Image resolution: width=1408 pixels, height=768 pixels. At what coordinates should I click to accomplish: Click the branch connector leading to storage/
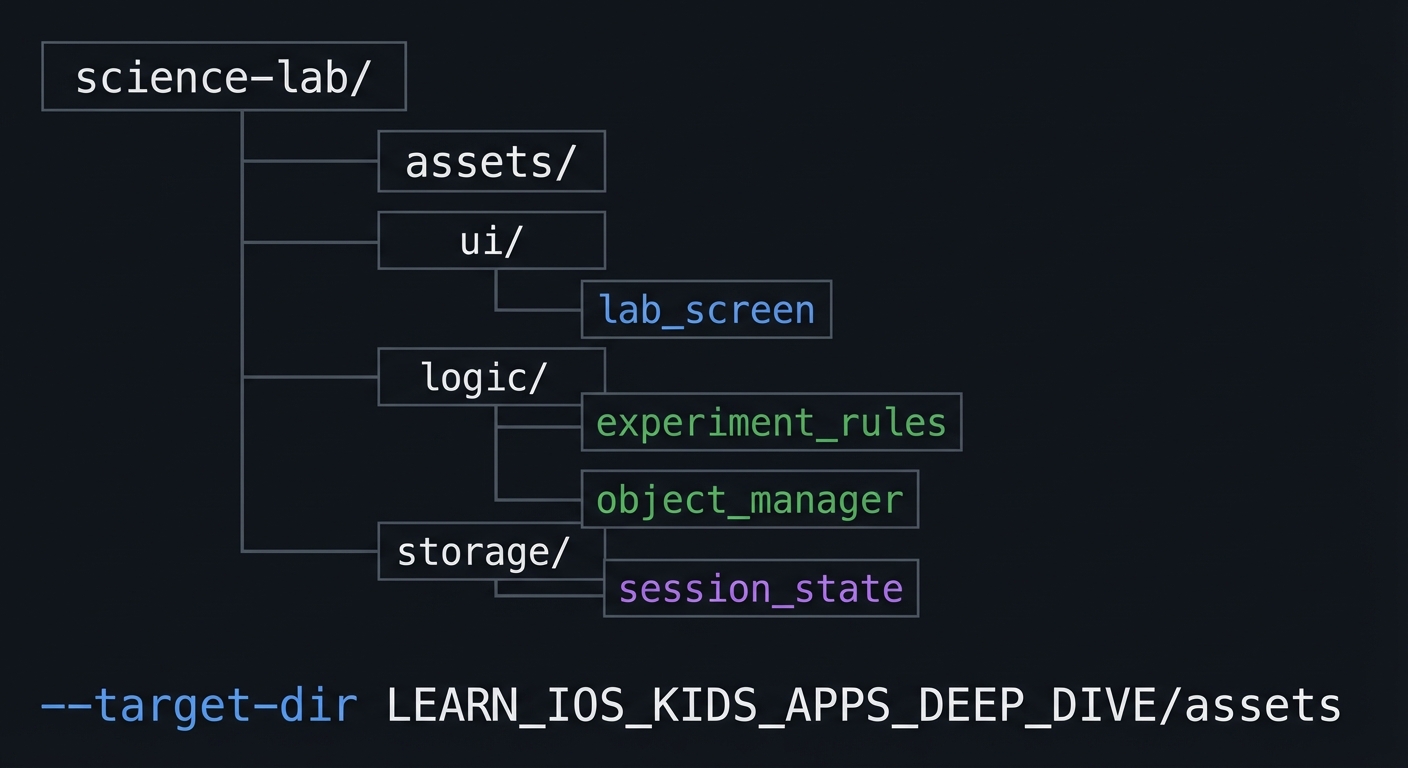click(x=310, y=551)
